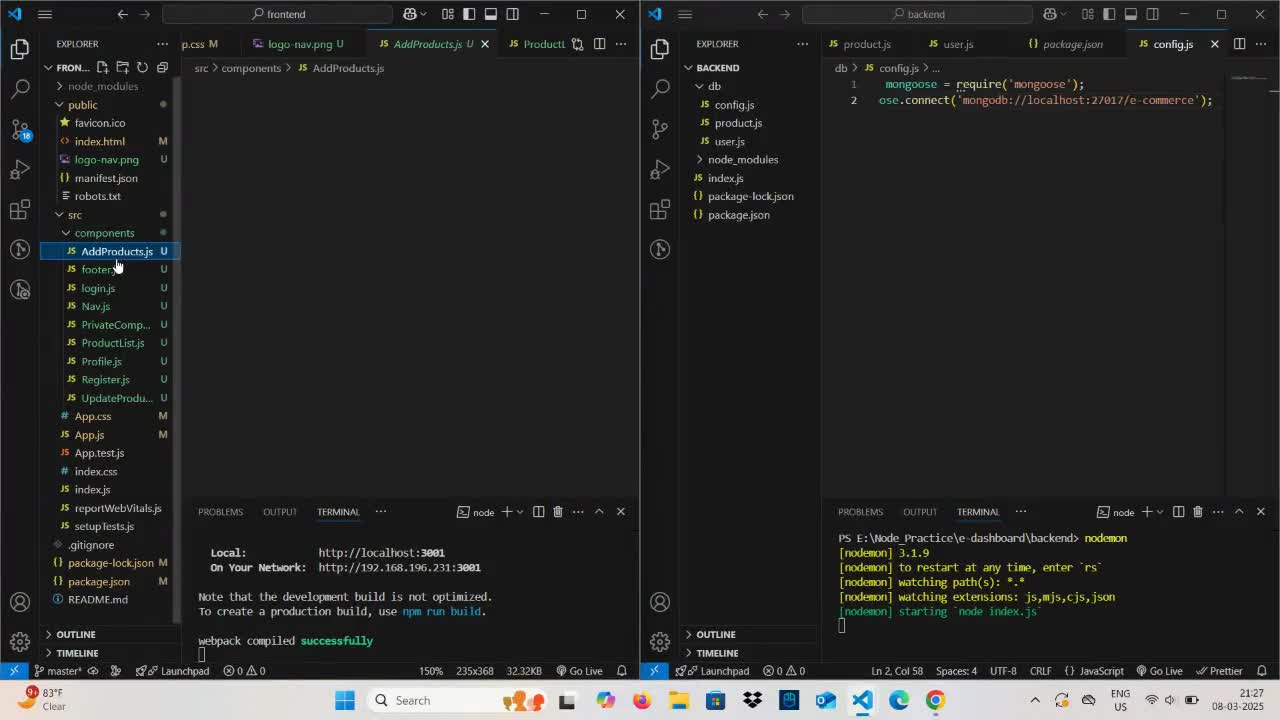Toggle bottom panel in backend title bar
The image size is (1280, 720).
1131,14
